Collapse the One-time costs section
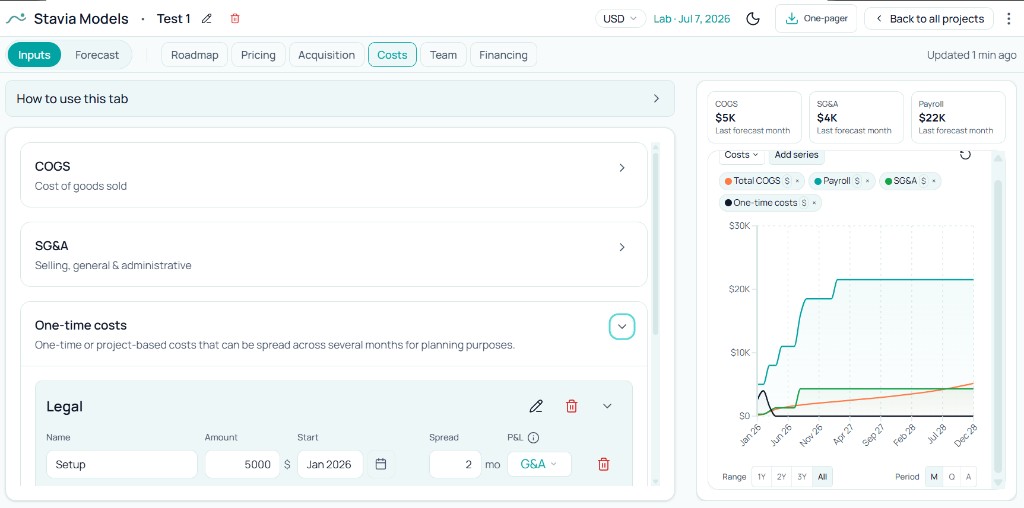The height and width of the screenshot is (508, 1024). (622, 326)
